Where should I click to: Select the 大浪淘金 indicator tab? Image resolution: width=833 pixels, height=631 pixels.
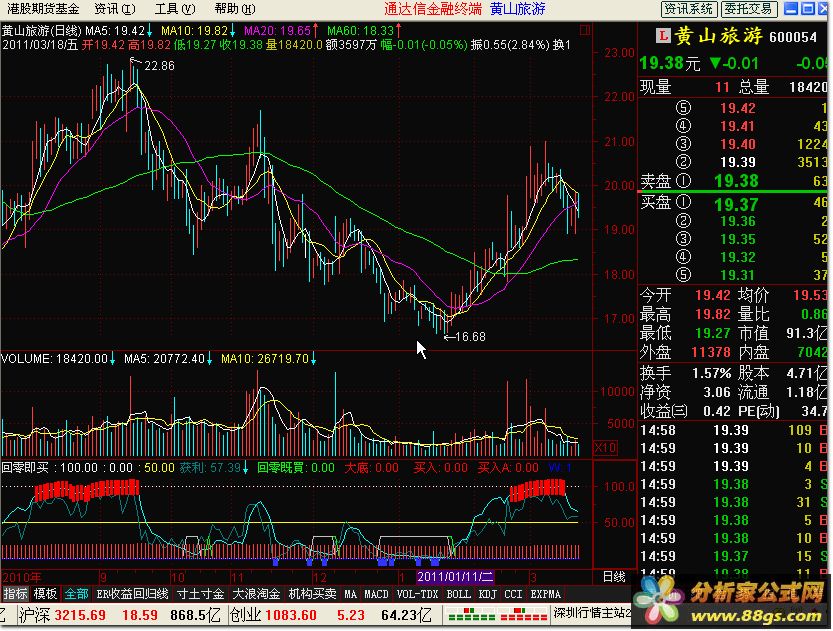256,594
